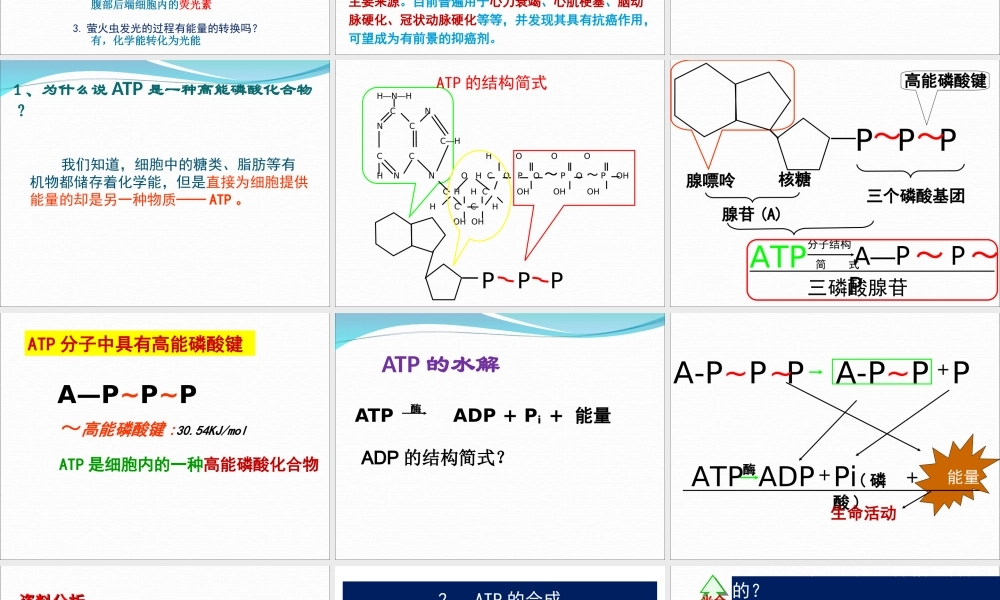
Task: Open the partially visible '2、ATP 的合成' slide
Action: point(500,583)
